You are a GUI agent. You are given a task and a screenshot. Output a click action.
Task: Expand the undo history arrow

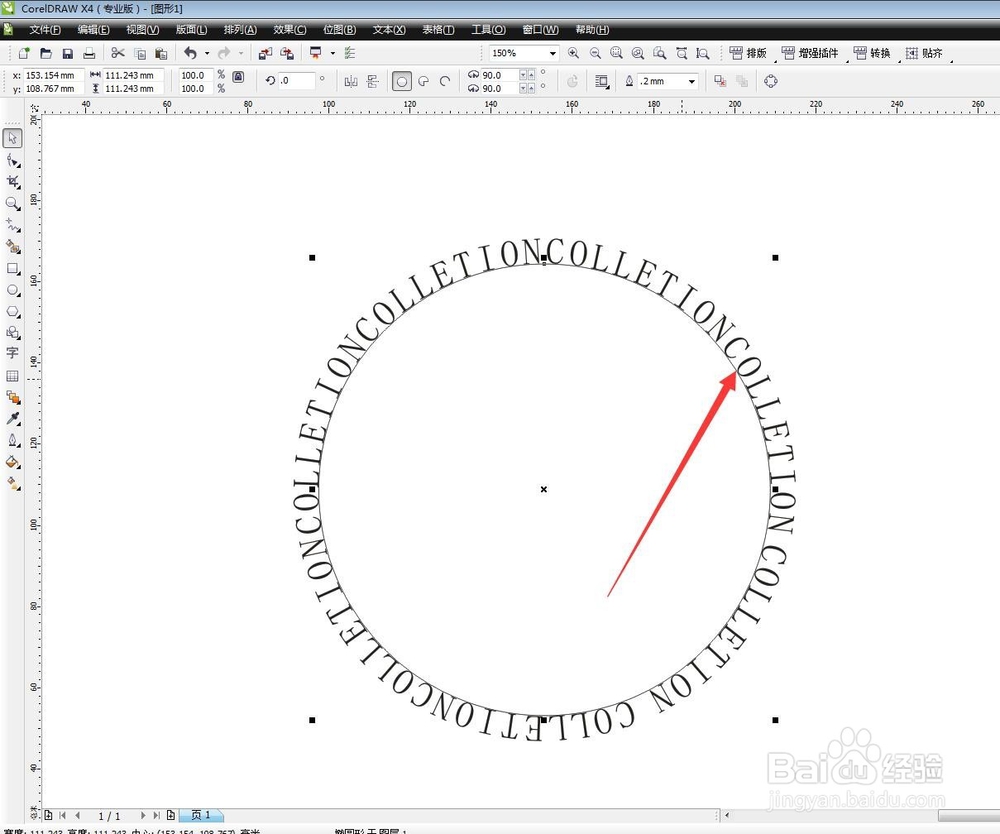pyautogui.click(x=207, y=54)
